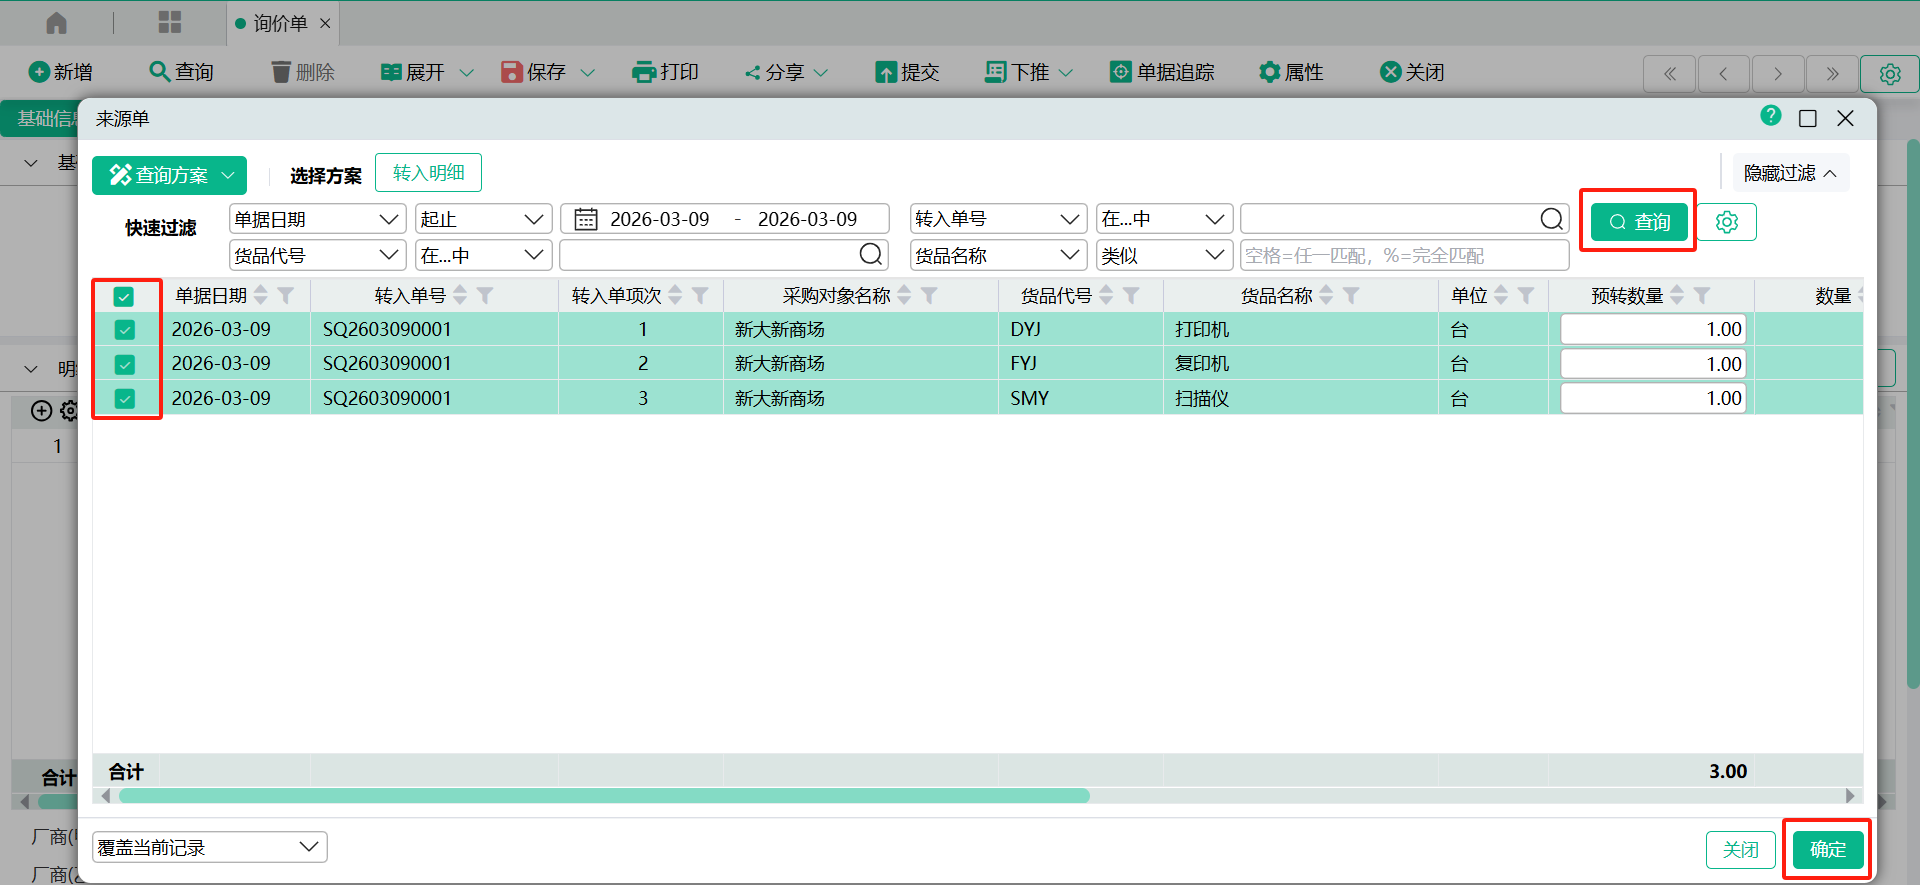Click the calendar icon in date range
The width and height of the screenshot is (1920, 885).
click(x=586, y=219)
